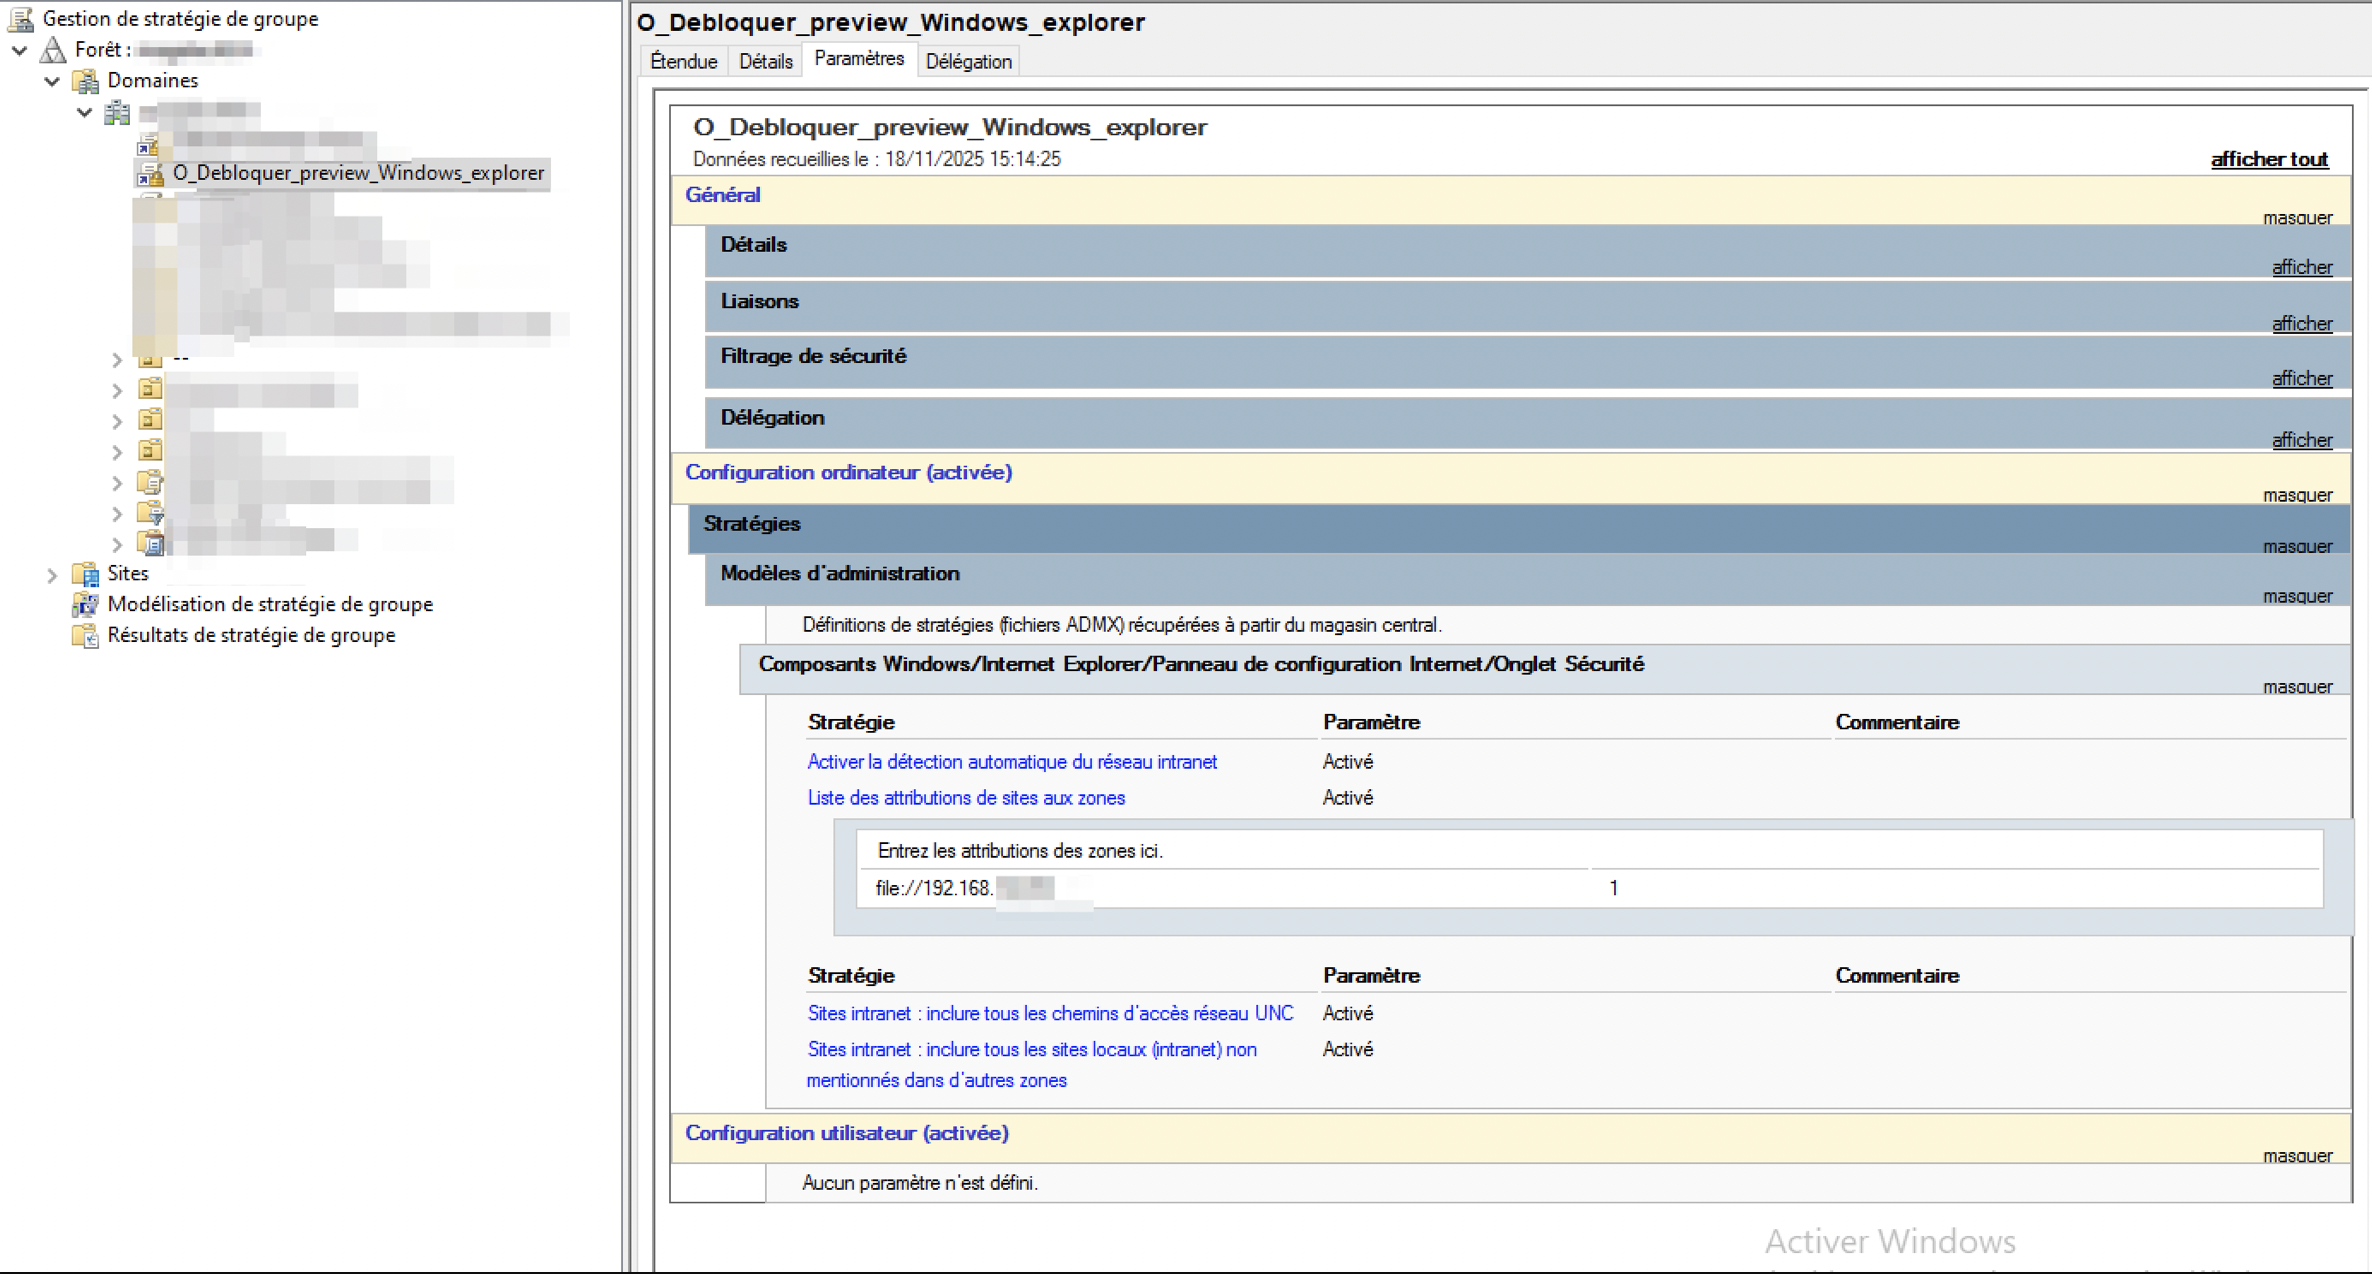Click the domain icon beneath Domaines
The image size is (2372, 1274).
click(117, 112)
